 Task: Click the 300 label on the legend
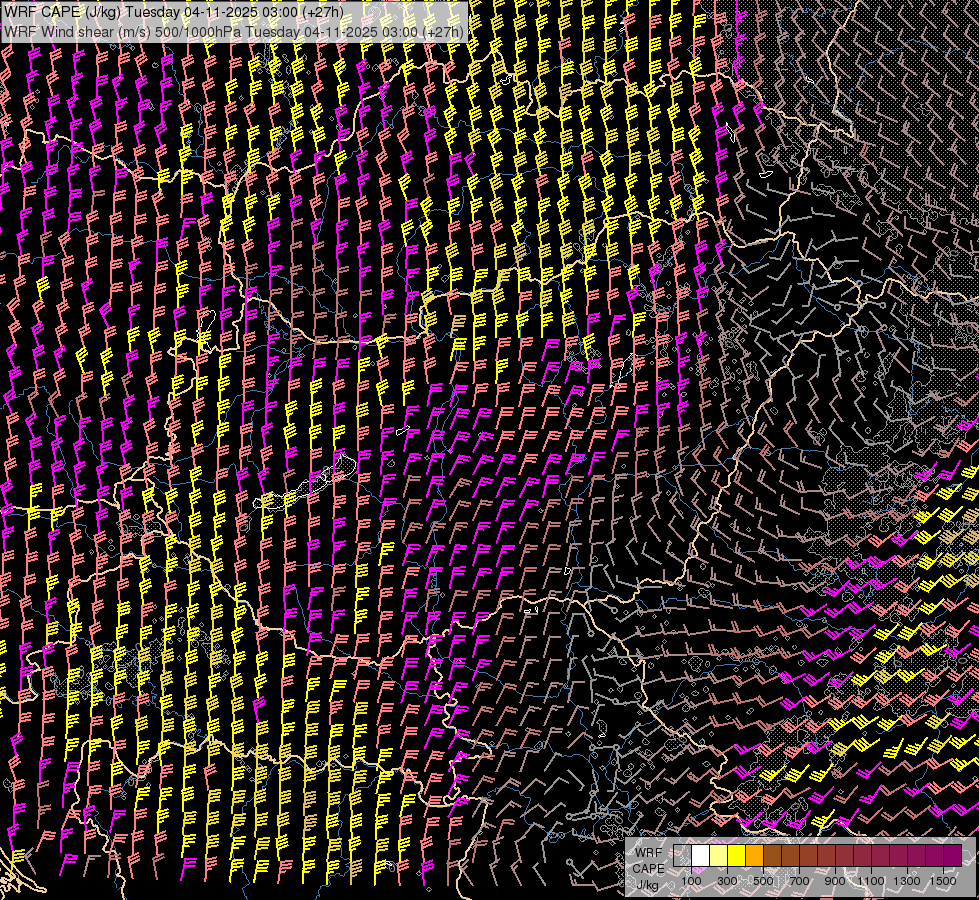tap(727, 881)
